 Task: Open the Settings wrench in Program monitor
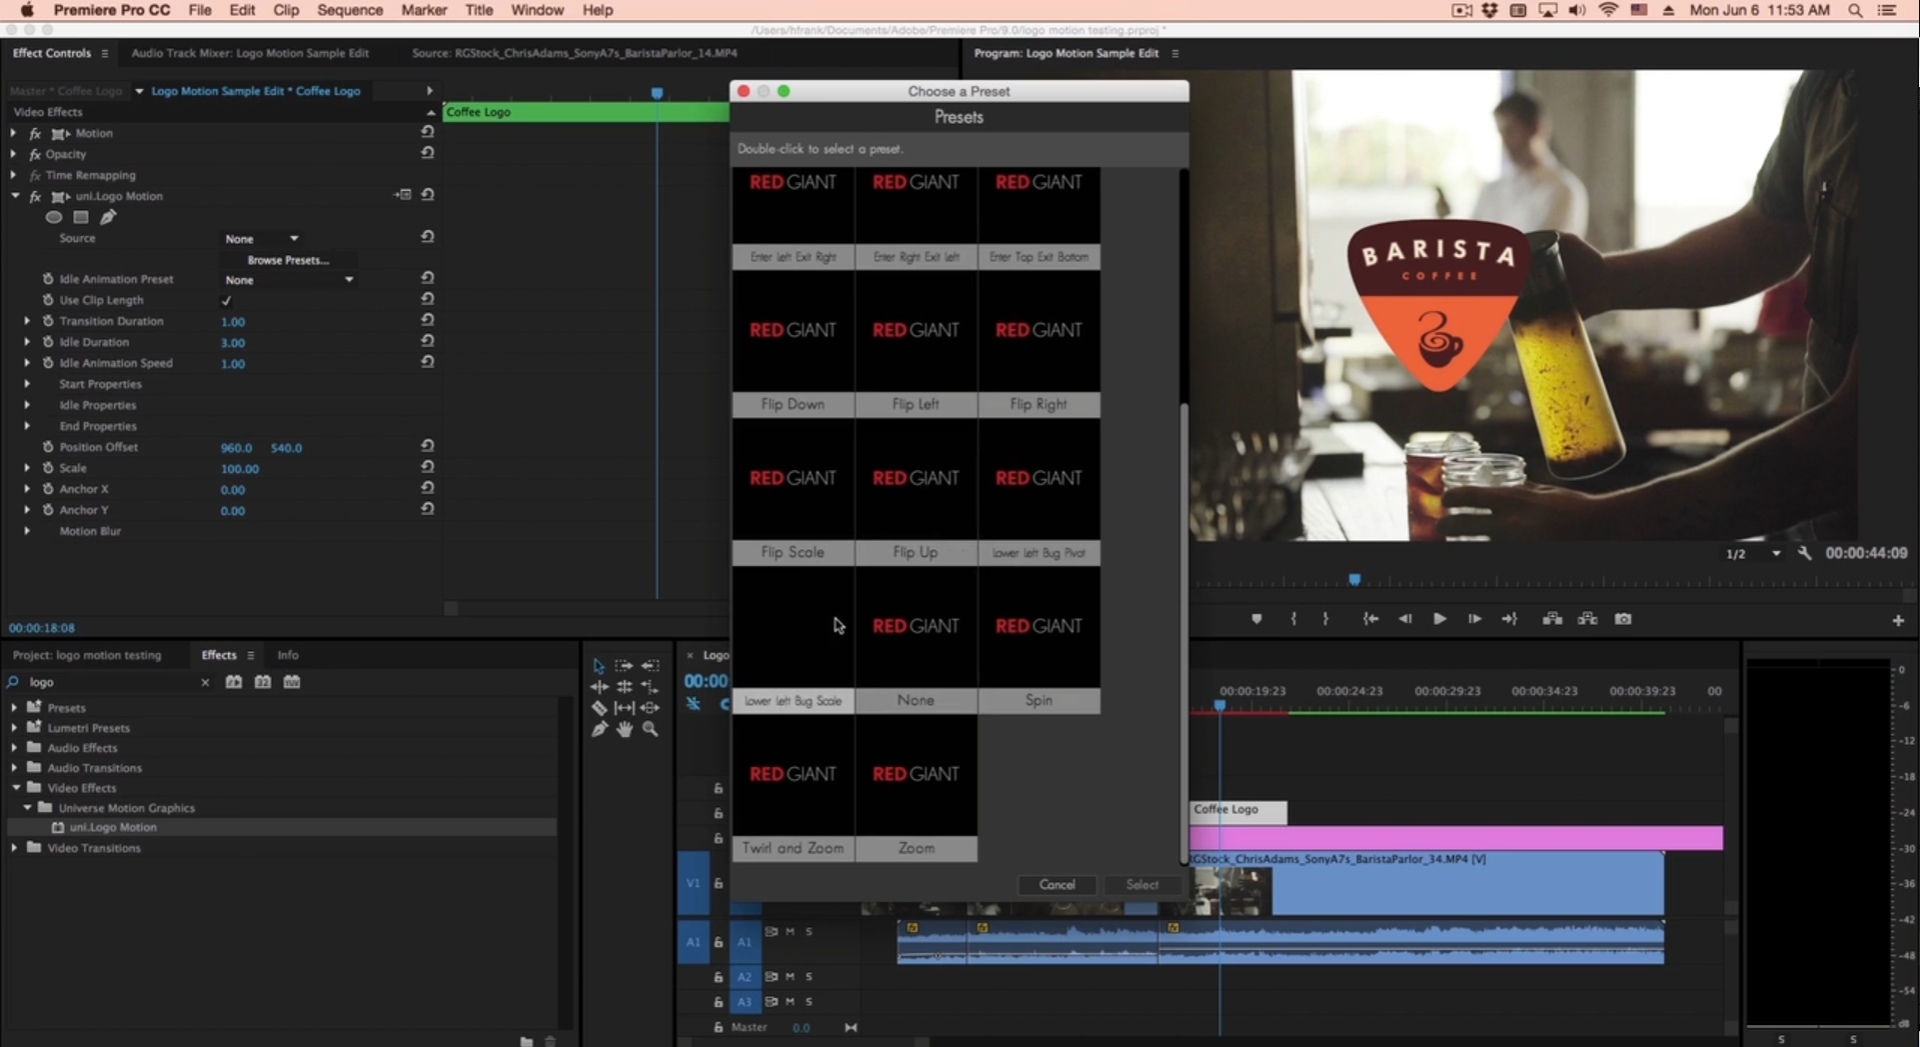[1805, 553]
